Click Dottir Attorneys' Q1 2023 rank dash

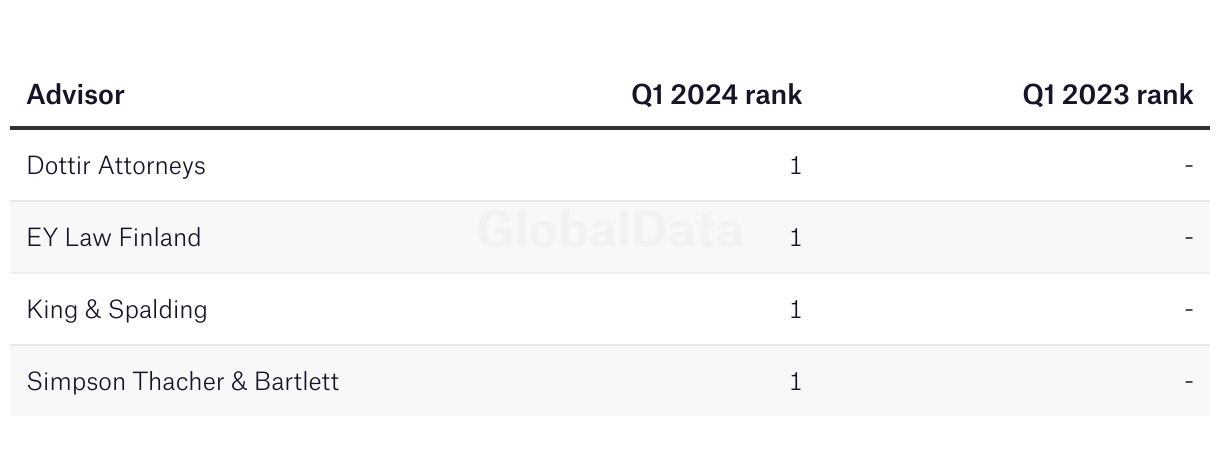click(1189, 165)
